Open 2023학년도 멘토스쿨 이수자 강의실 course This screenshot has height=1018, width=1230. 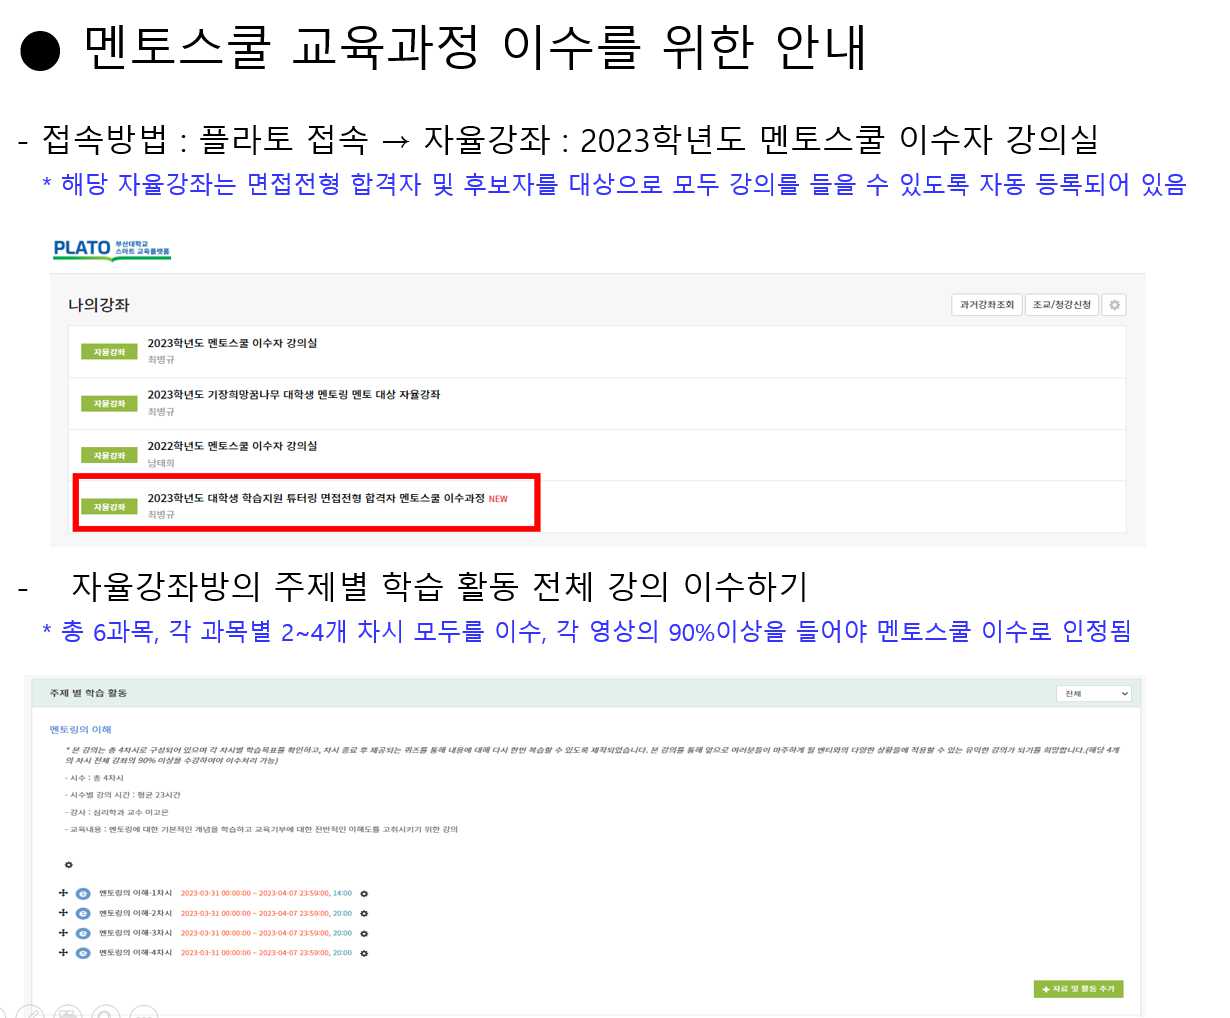pos(232,343)
